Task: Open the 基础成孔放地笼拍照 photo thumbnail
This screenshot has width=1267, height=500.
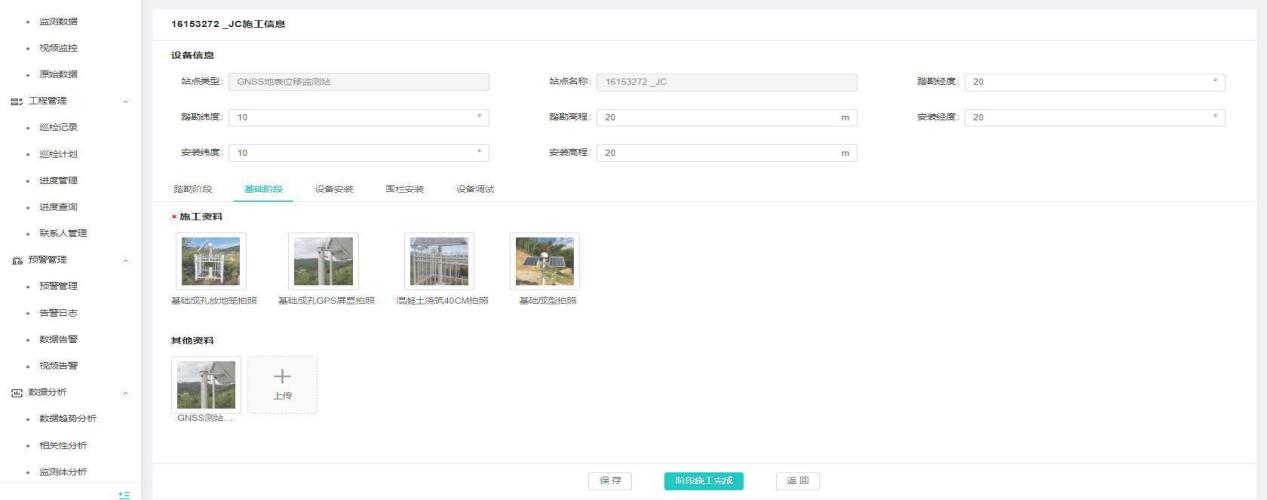Action: [x=211, y=262]
